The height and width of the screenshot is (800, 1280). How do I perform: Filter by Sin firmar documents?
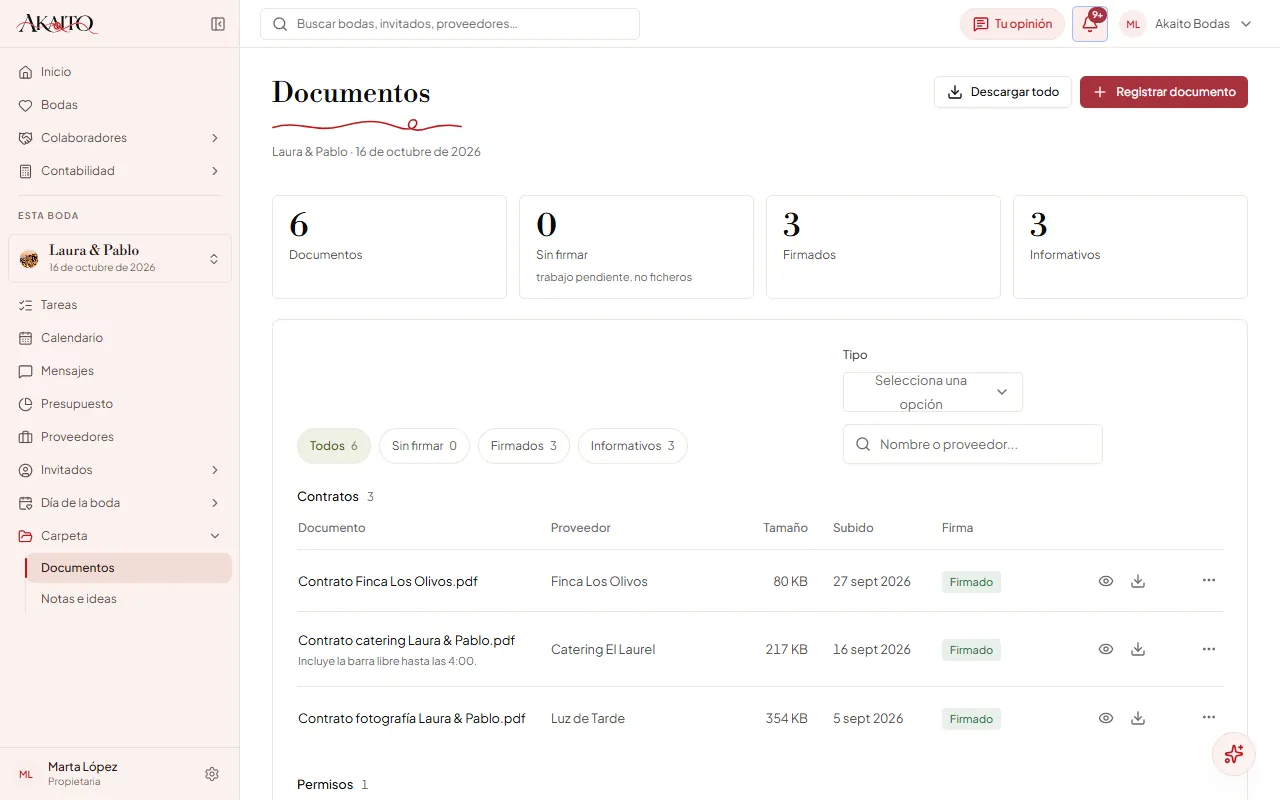(424, 446)
